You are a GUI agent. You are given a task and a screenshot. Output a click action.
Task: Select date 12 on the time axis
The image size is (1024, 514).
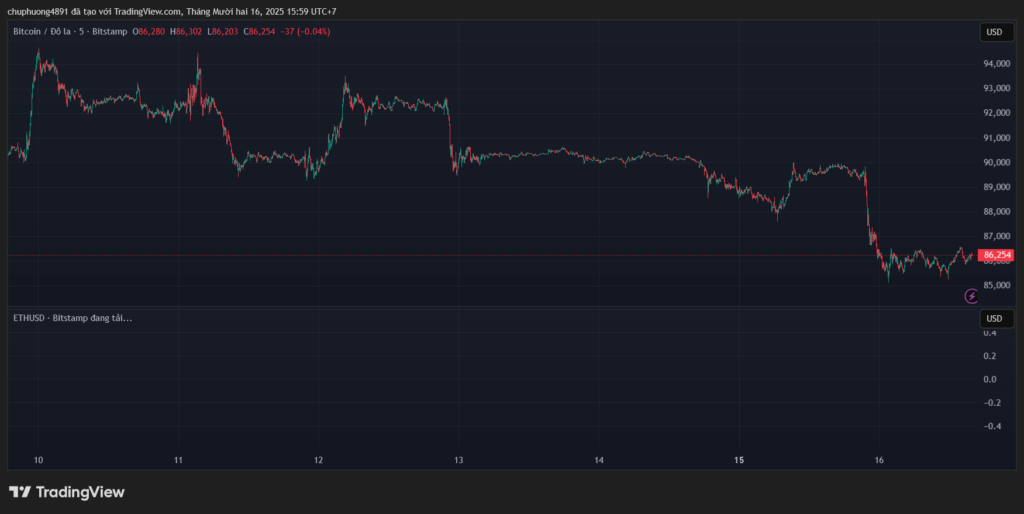point(318,460)
